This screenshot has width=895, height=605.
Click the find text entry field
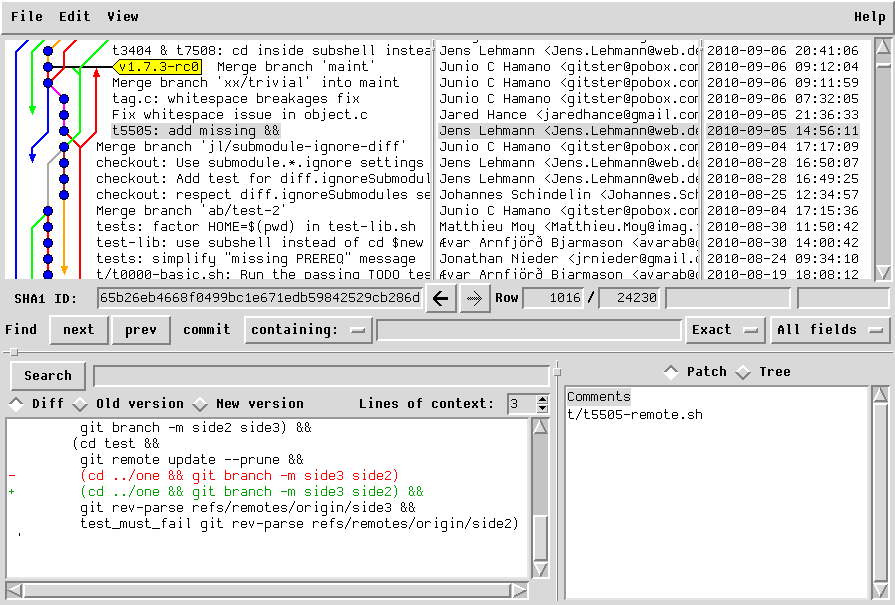pos(529,330)
